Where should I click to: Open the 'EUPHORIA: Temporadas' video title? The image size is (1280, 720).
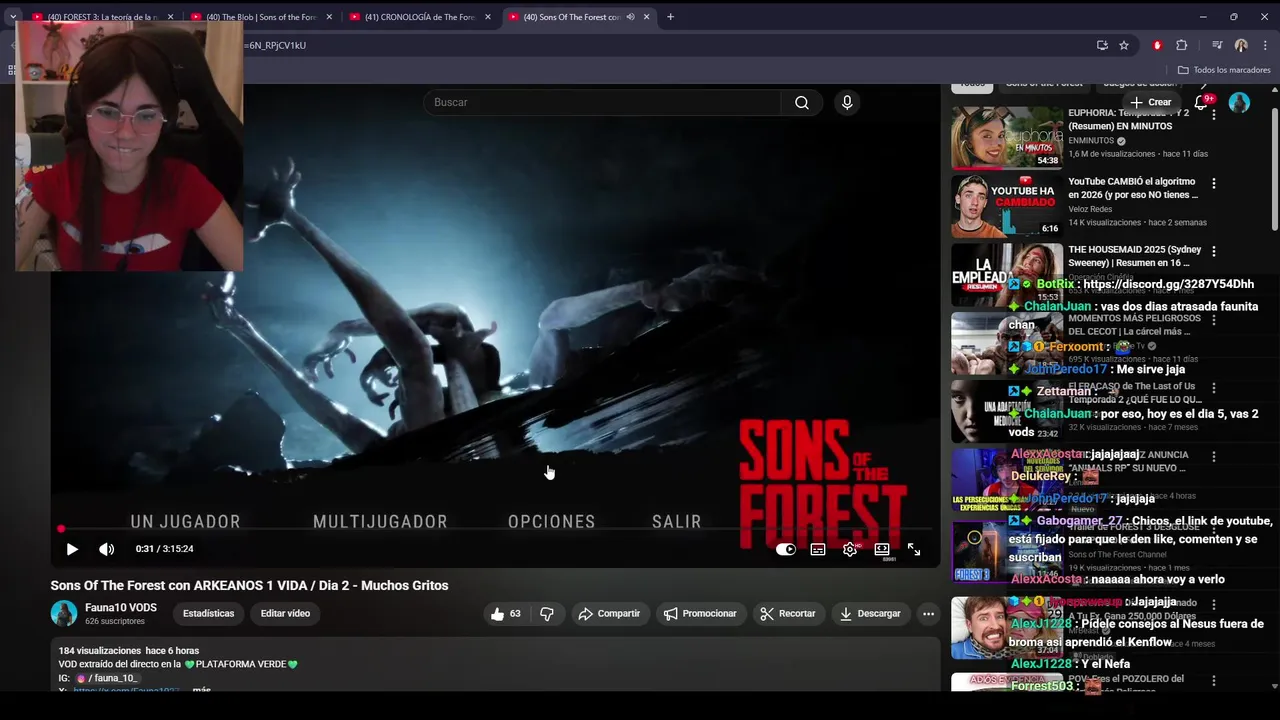1131,119
